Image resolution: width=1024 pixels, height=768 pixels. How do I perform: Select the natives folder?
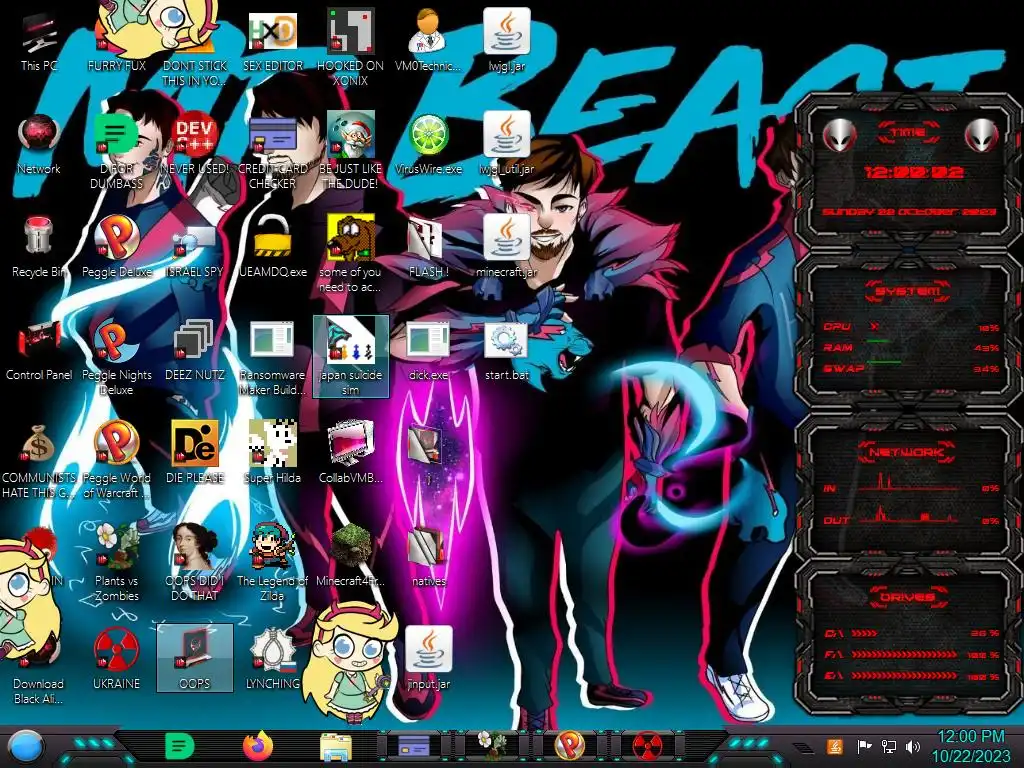tap(428, 556)
